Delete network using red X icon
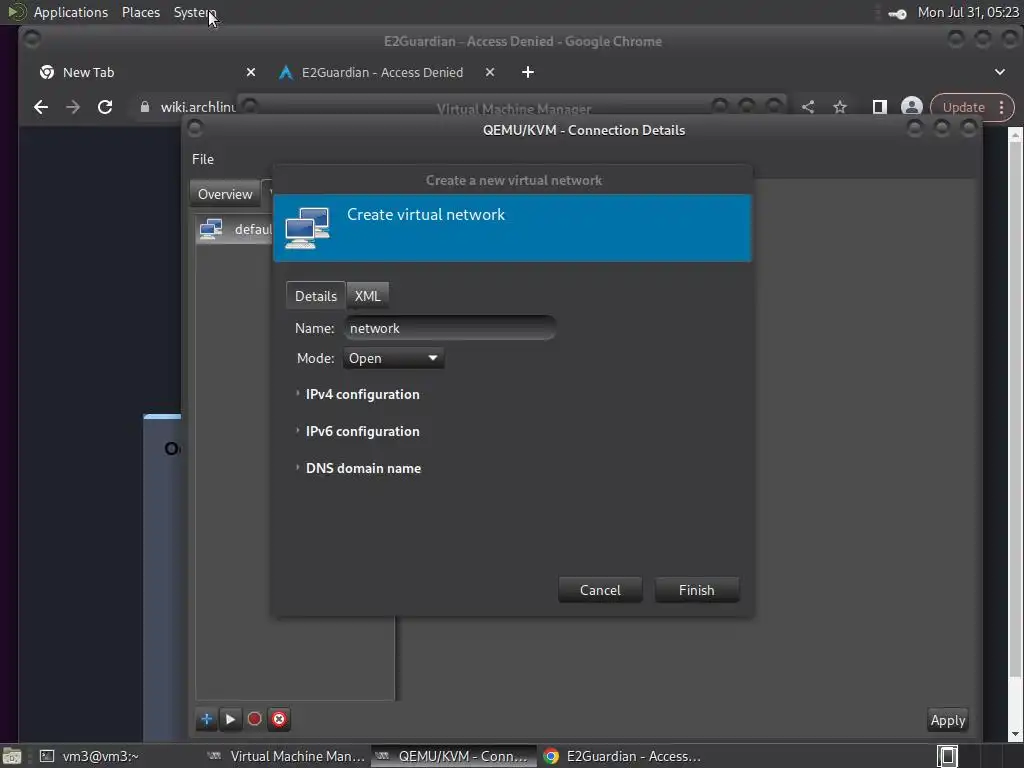The width and height of the screenshot is (1024, 768). pyautogui.click(x=279, y=719)
